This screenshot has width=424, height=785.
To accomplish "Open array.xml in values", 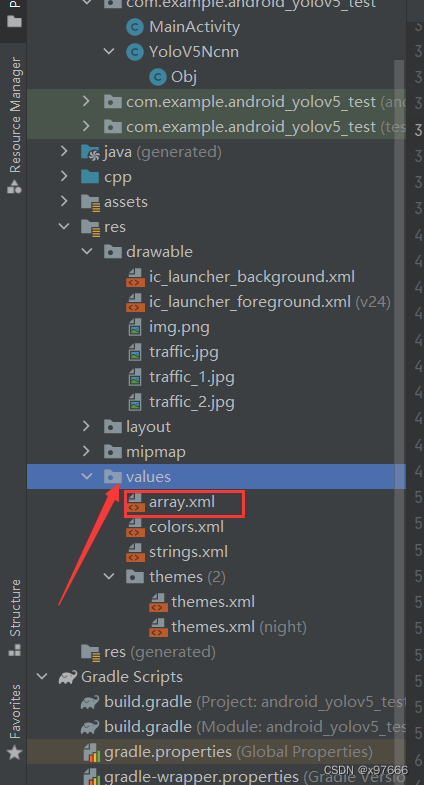I will 182,502.
